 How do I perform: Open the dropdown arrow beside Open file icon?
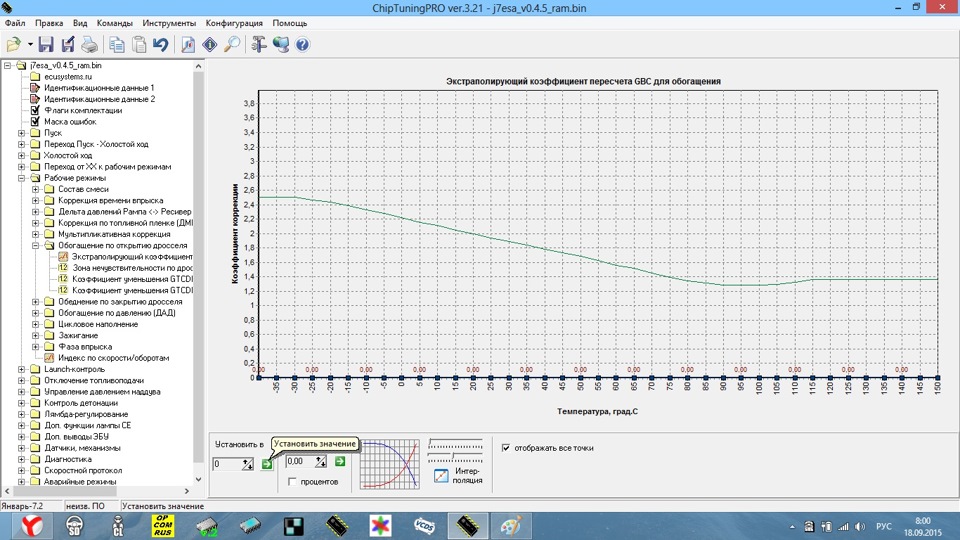click(30, 44)
